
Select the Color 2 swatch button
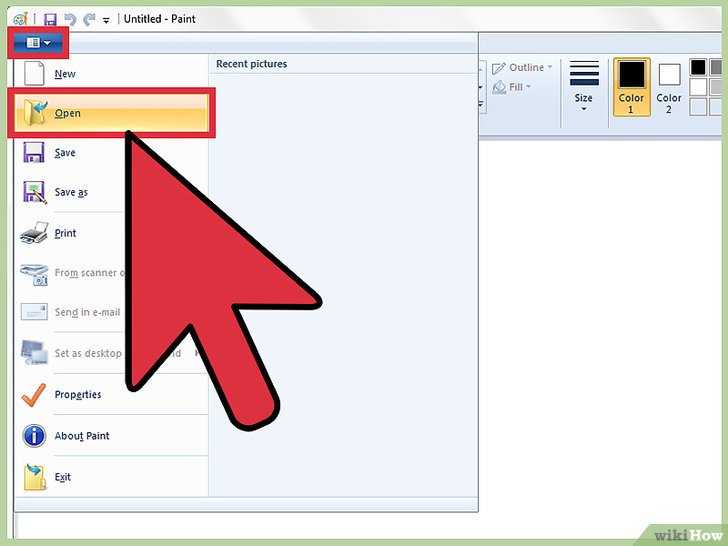(x=669, y=88)
